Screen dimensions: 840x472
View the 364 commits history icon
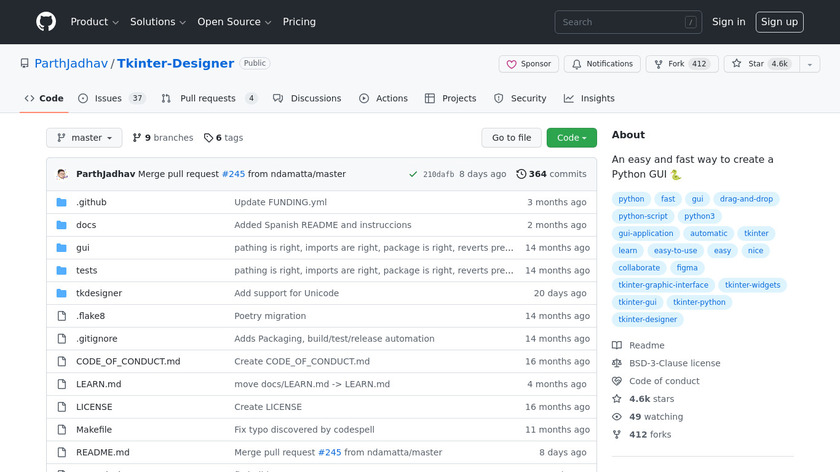tap(521, 174)
